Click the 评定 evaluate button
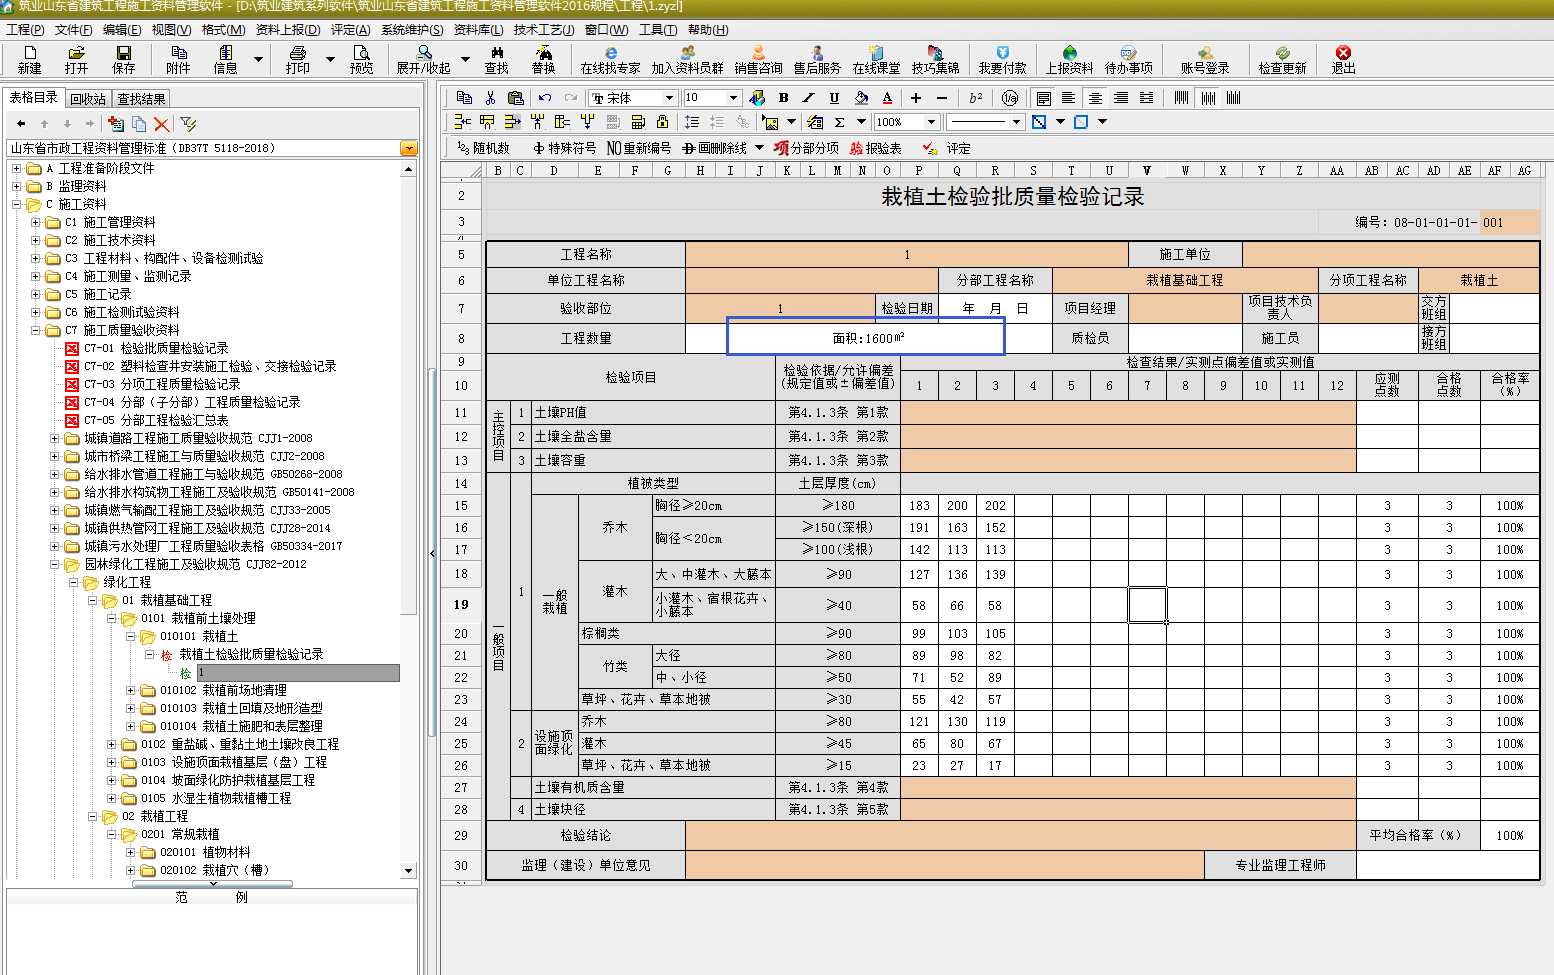The height and width of the screenshot is (975, 1554). tap(947, 148)
